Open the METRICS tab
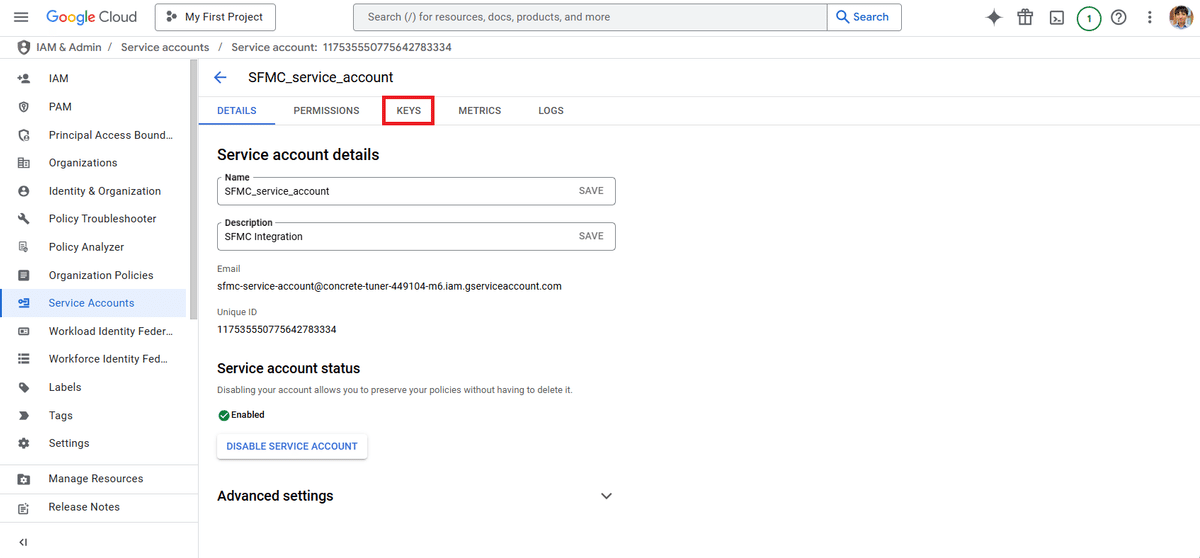Viewport: 1200px width, 558px height. tap(480, 110)
